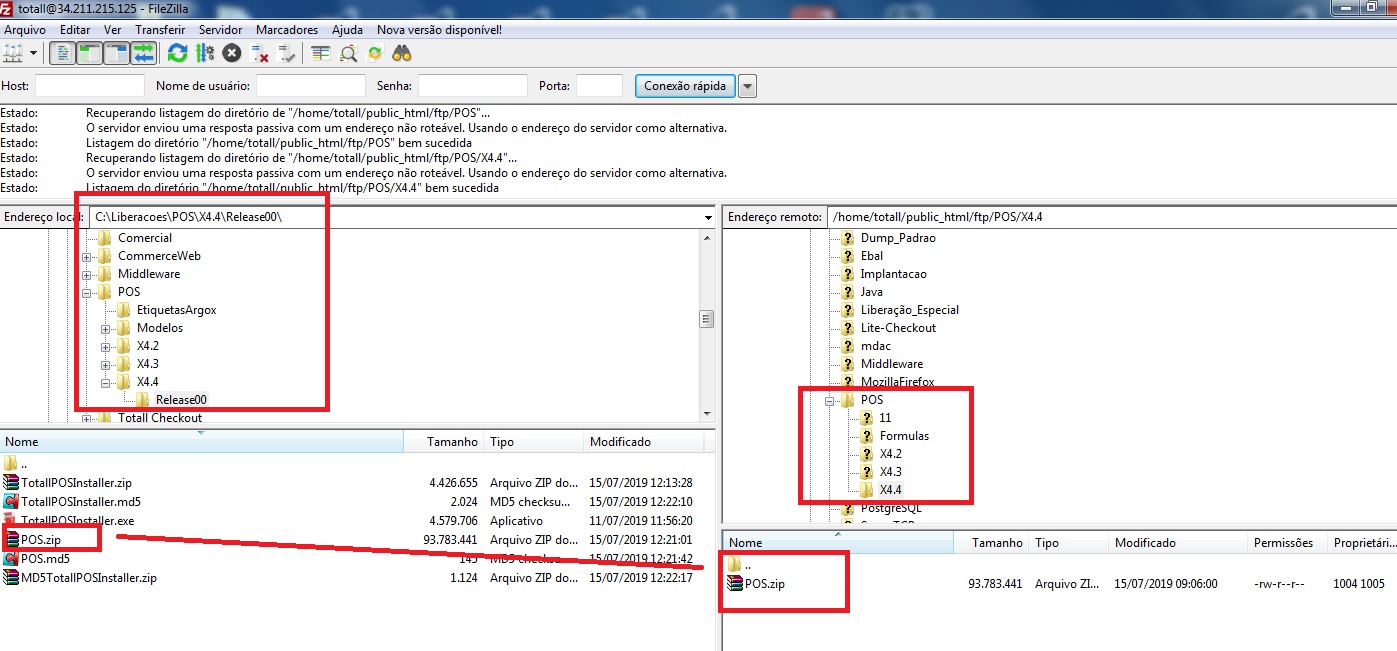This screenshot has height=651, width=1397.
Task: Open Nova versão disponível! menu item
Action: coord(437,30)
